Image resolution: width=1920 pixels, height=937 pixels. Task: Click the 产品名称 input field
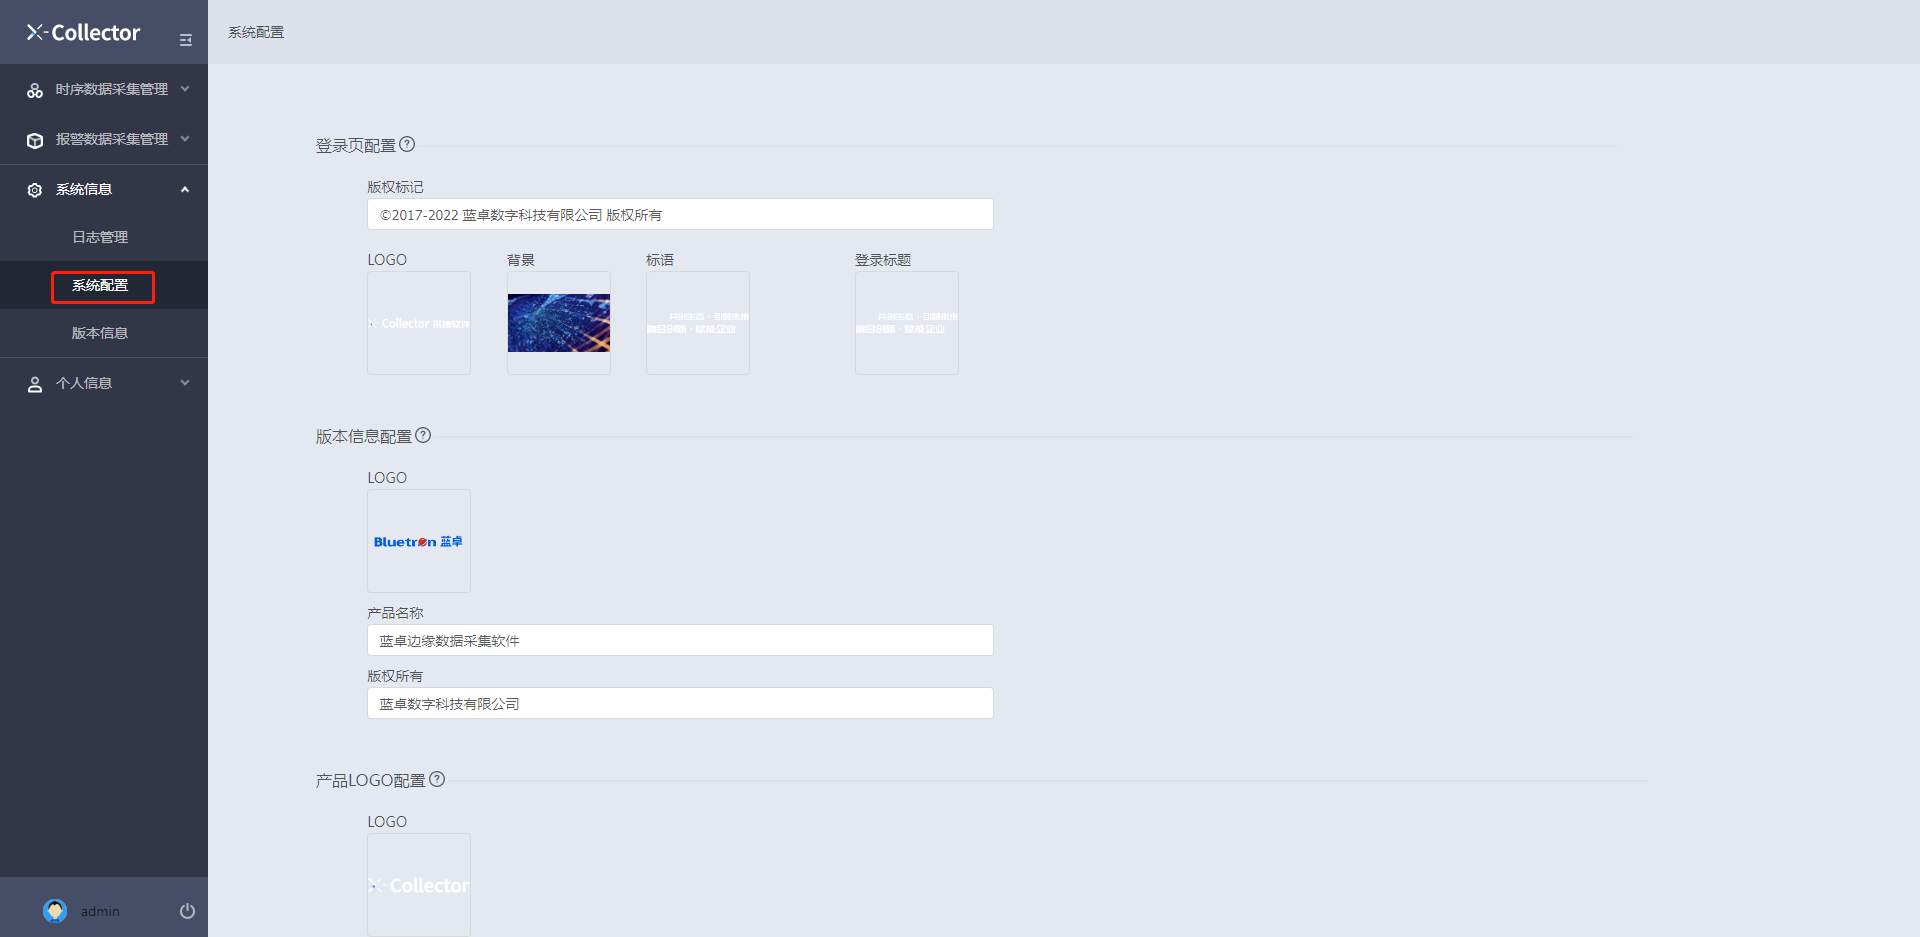680,641
